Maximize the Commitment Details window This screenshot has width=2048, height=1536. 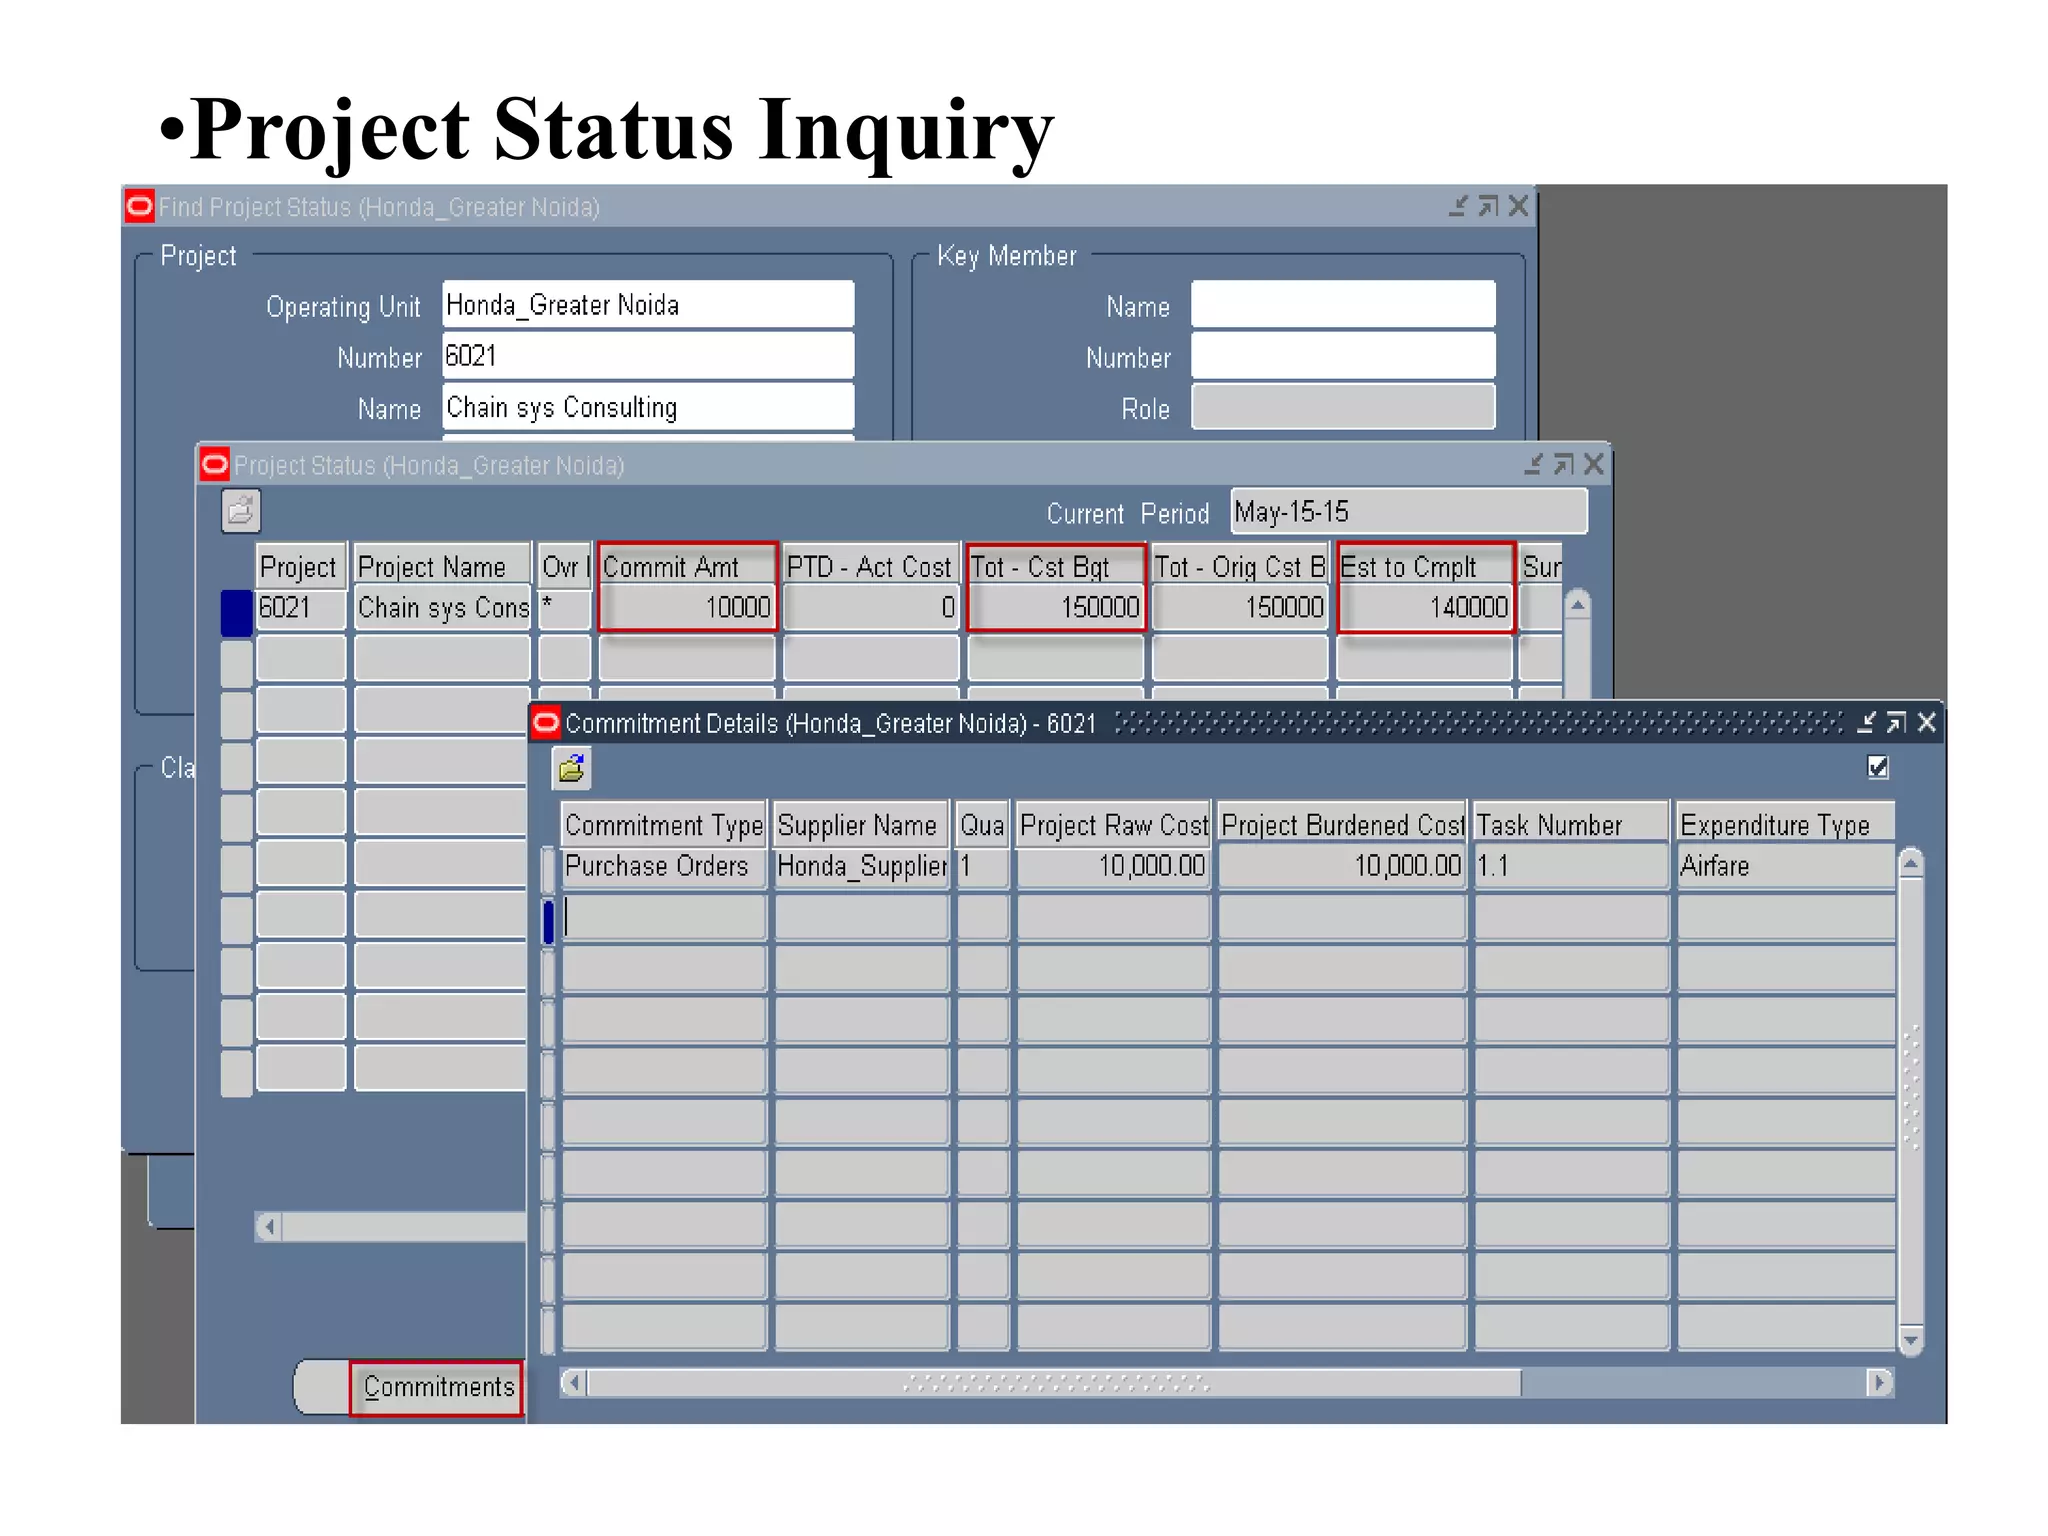(1896, 722)
